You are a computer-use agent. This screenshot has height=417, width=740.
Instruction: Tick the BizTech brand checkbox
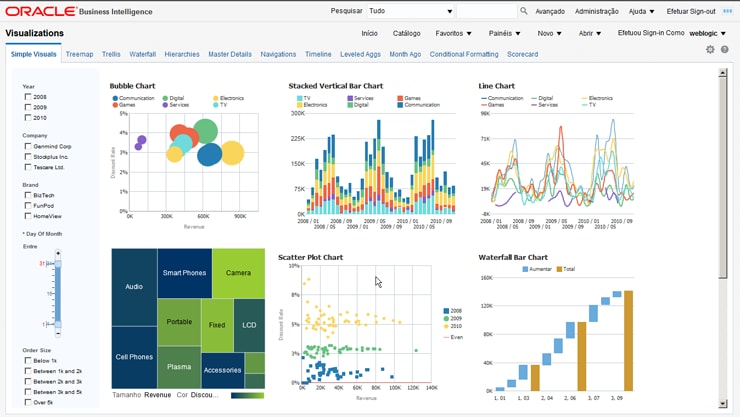(x=28, y=195)
